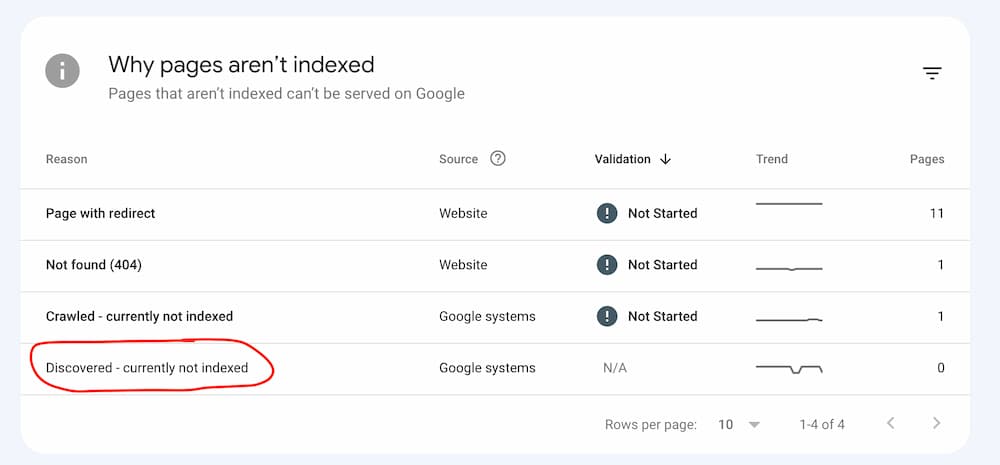Viewport: 1000px width, 465px height.
Task: Click Not Started in the Crawled row
Action: (x=663, y=316)
